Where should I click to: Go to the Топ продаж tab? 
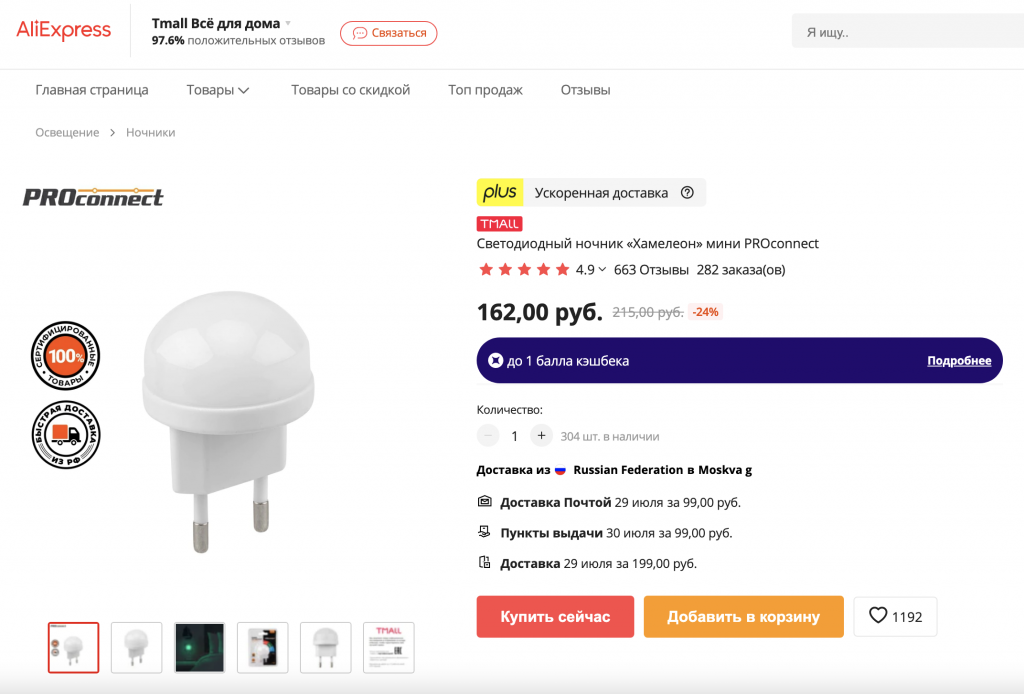(485, 90)
